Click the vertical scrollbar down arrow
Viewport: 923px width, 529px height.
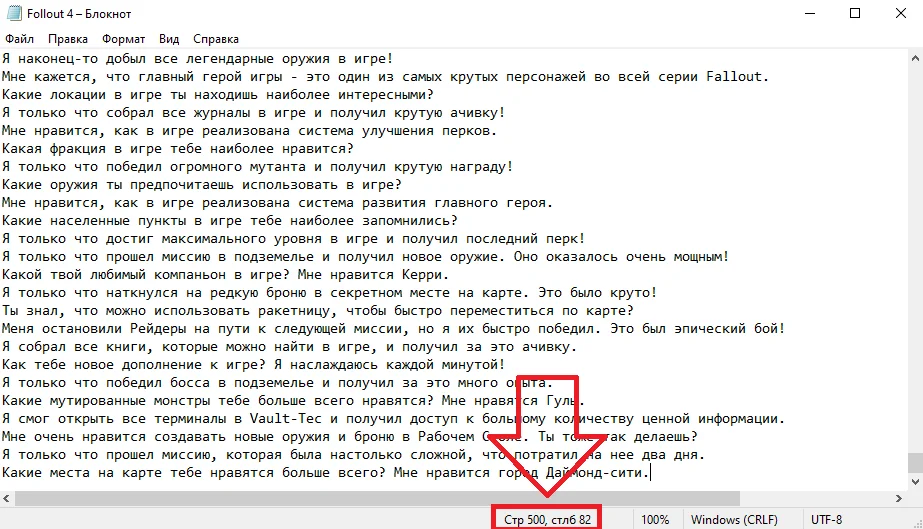pos(915,482)
